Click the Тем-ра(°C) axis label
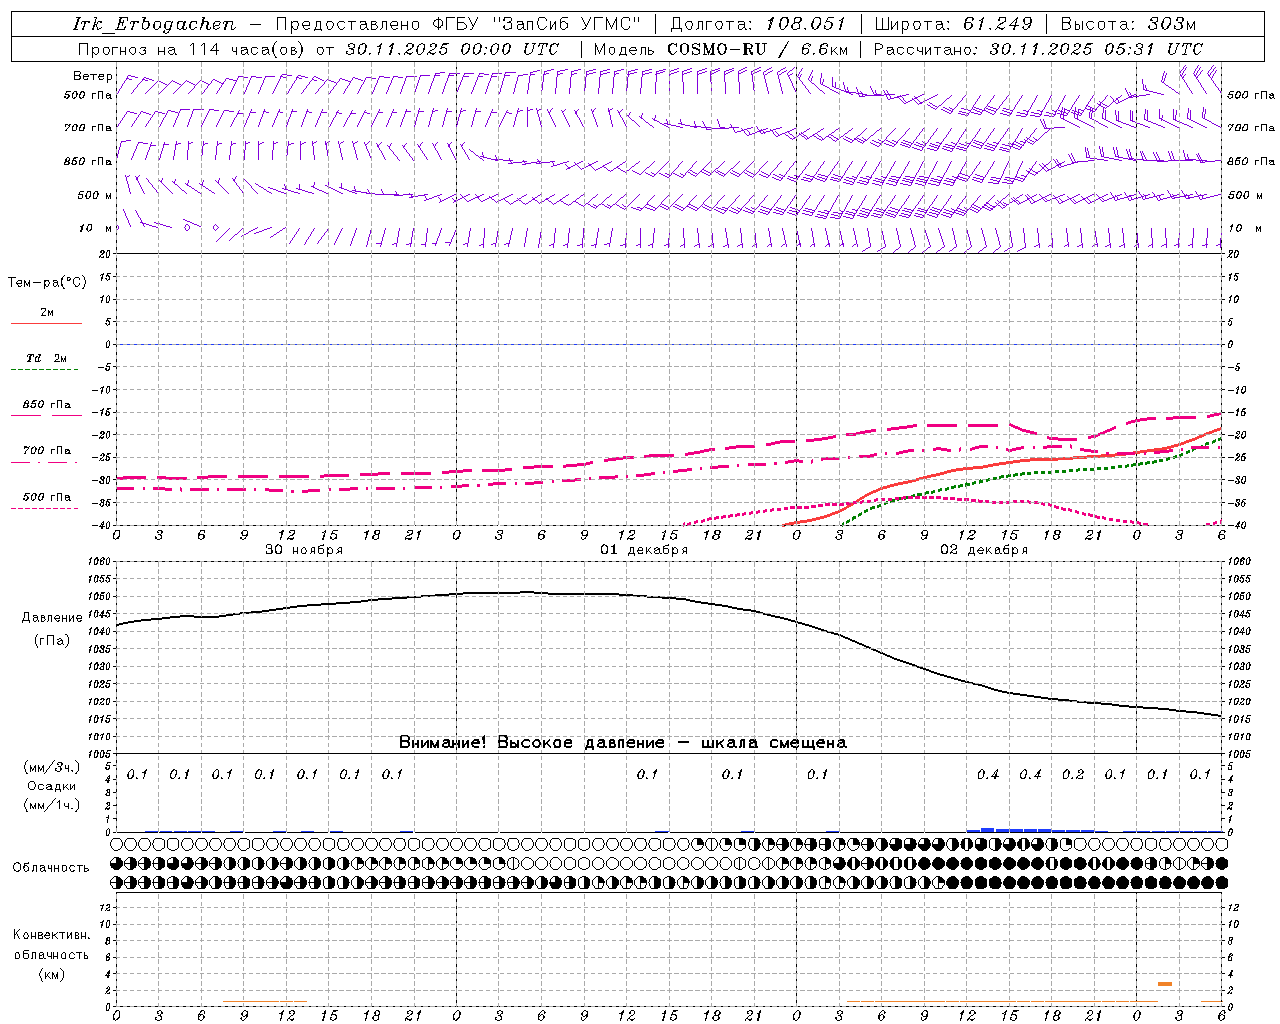Screen dimensions: 1280x1024 point(47,283)
